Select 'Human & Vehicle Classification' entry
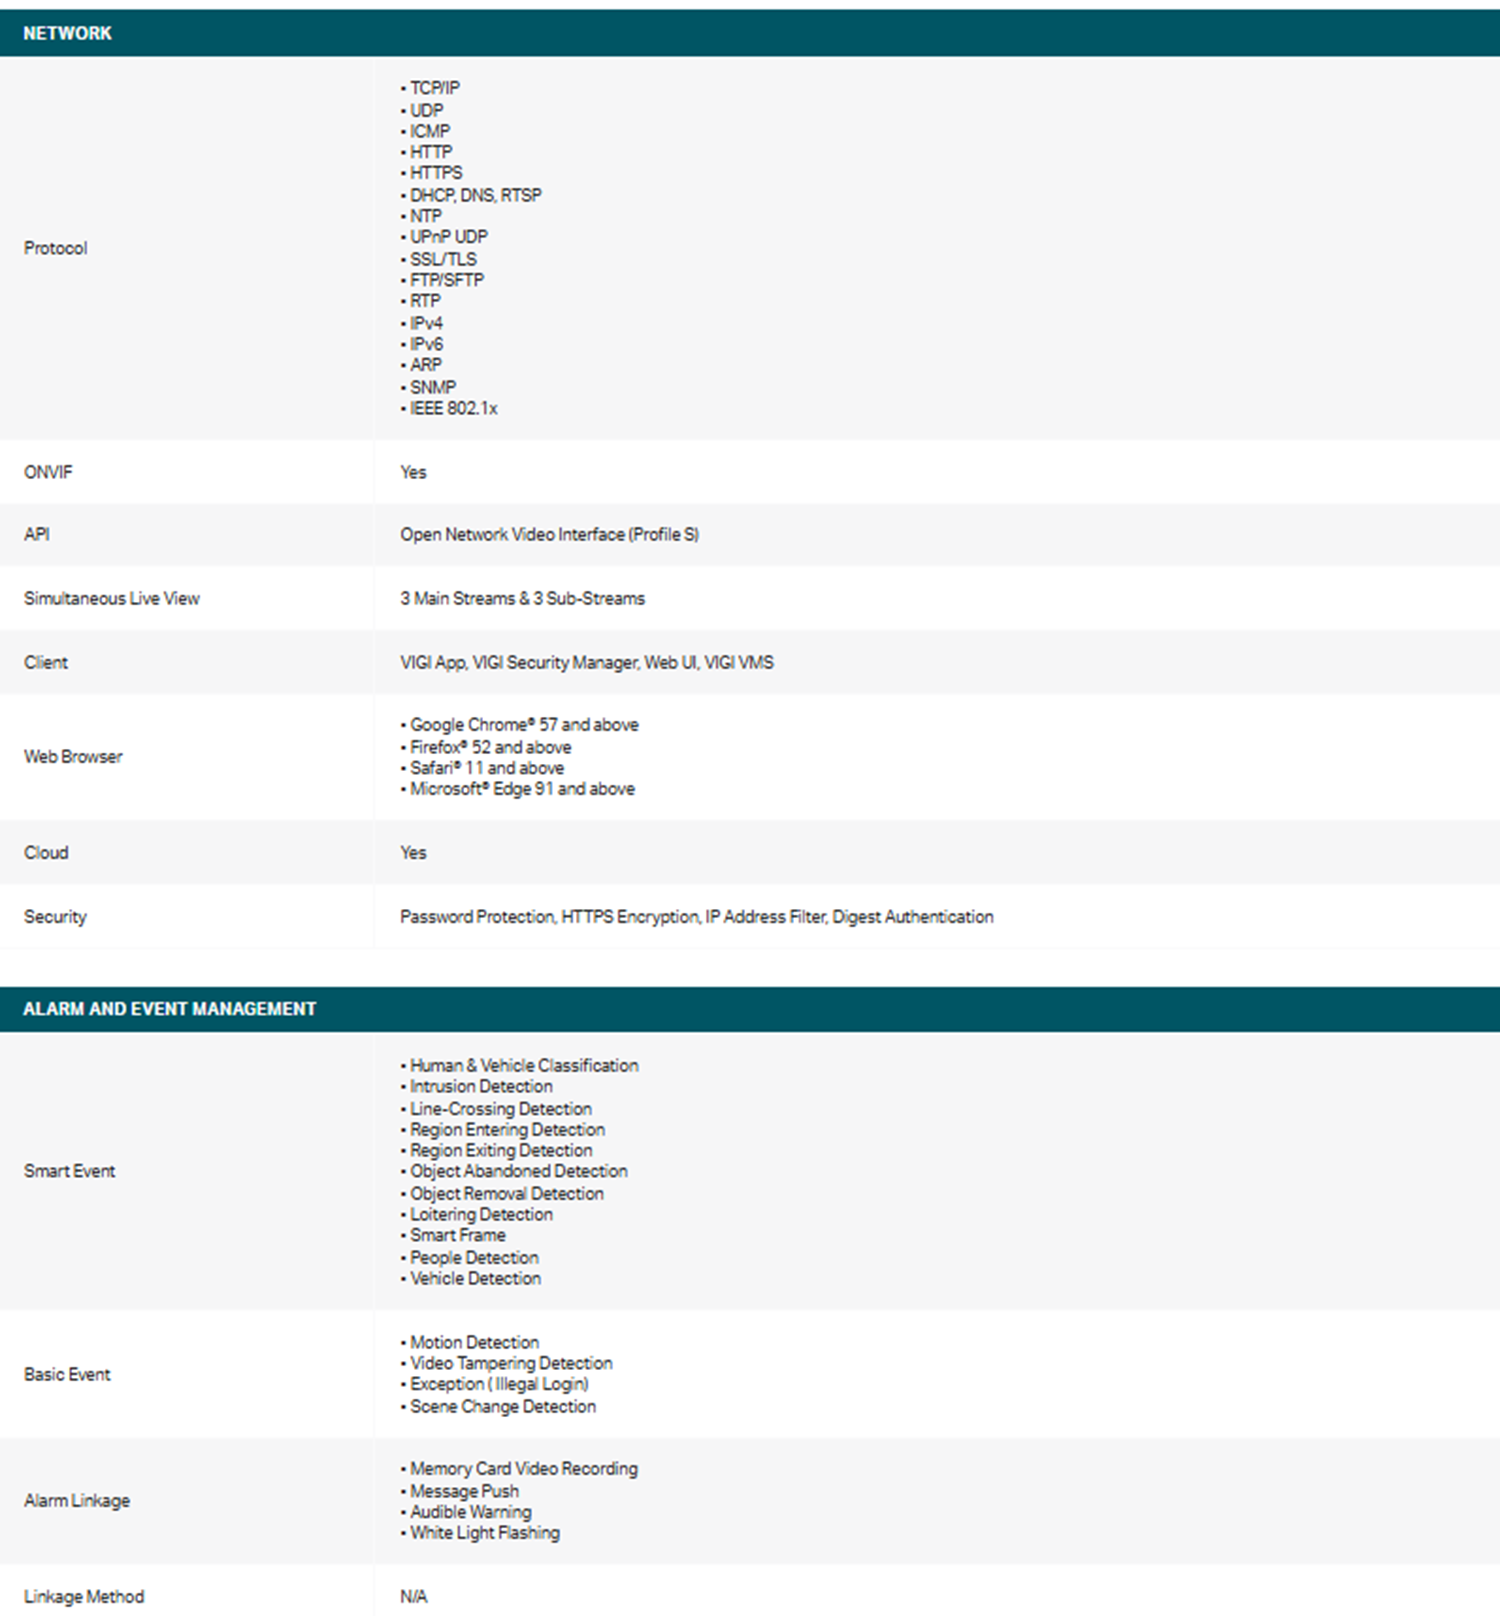Screen dimensions: 1500x1616 [524, 1066]
